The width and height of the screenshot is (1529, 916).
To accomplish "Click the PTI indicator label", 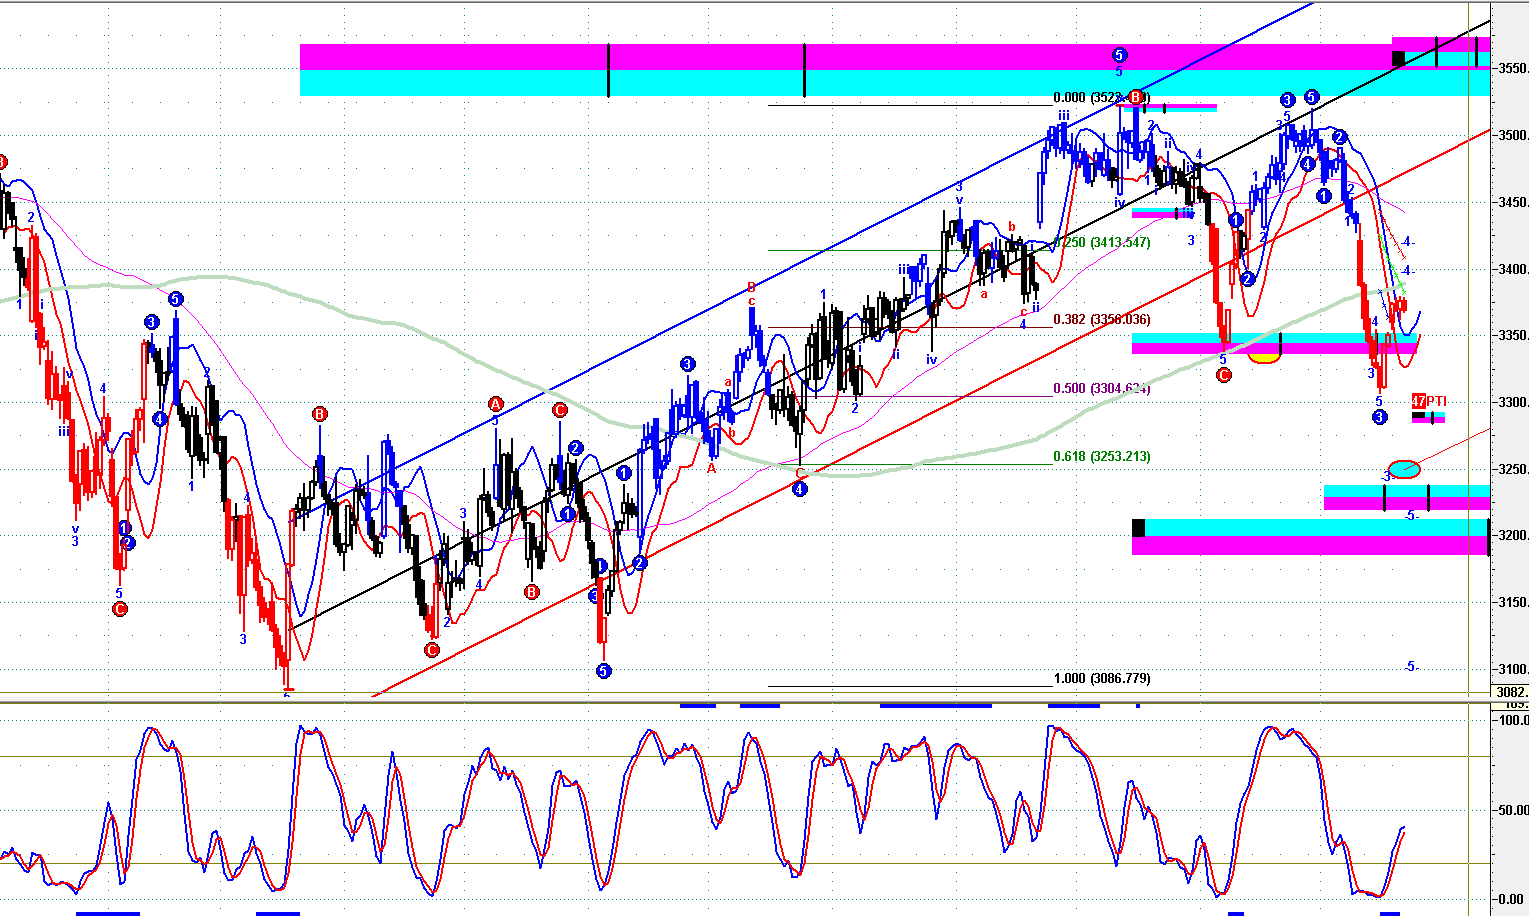I will pyautogui.click(x=1437, y=401).
